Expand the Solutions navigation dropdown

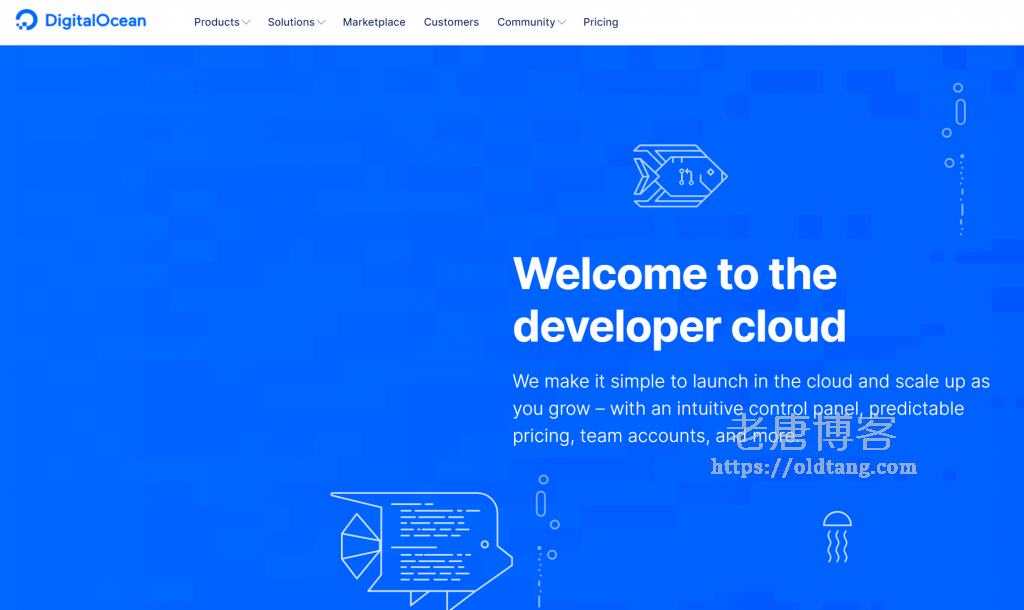[295, 21]
